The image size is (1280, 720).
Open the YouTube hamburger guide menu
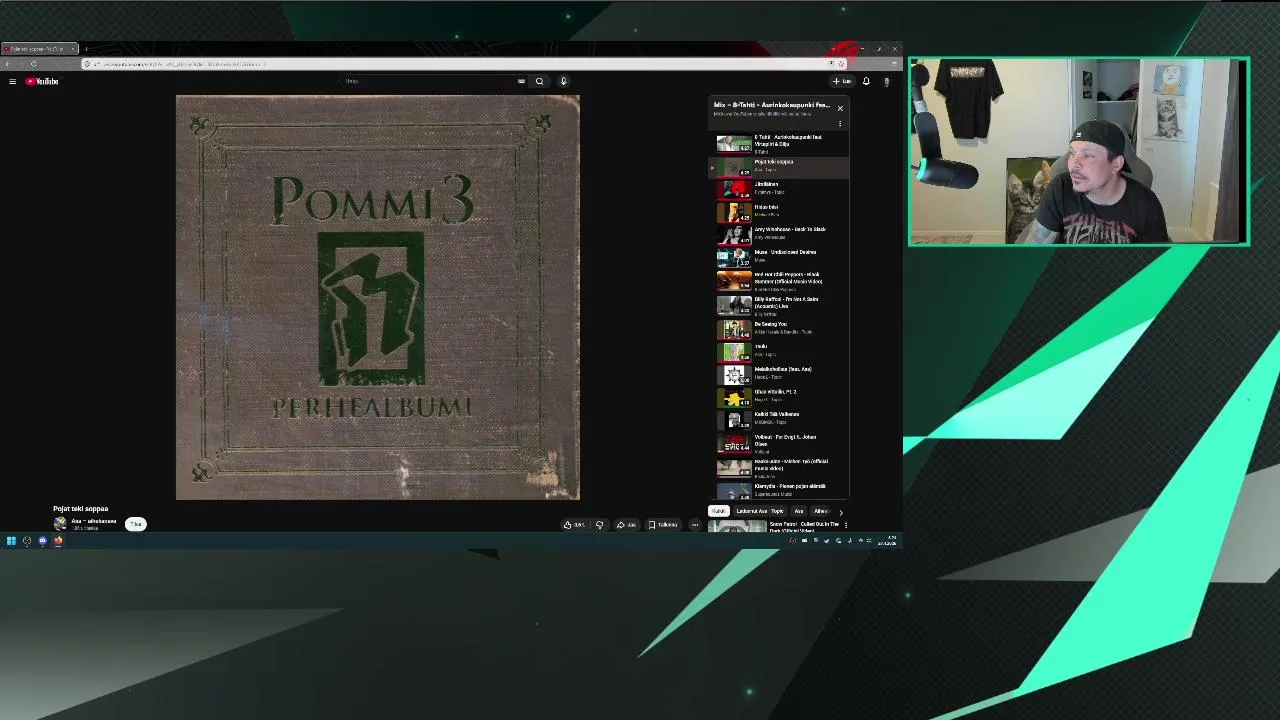[12, 81]
